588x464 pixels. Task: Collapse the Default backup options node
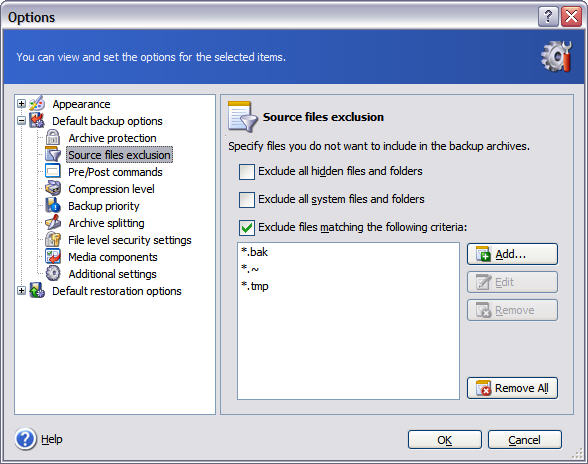(21, 121)
